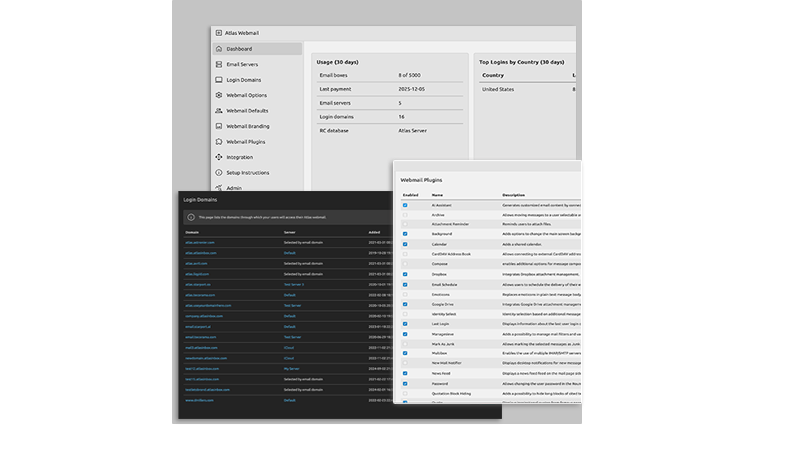Enable the Emoticons plugin

point(405,295)
